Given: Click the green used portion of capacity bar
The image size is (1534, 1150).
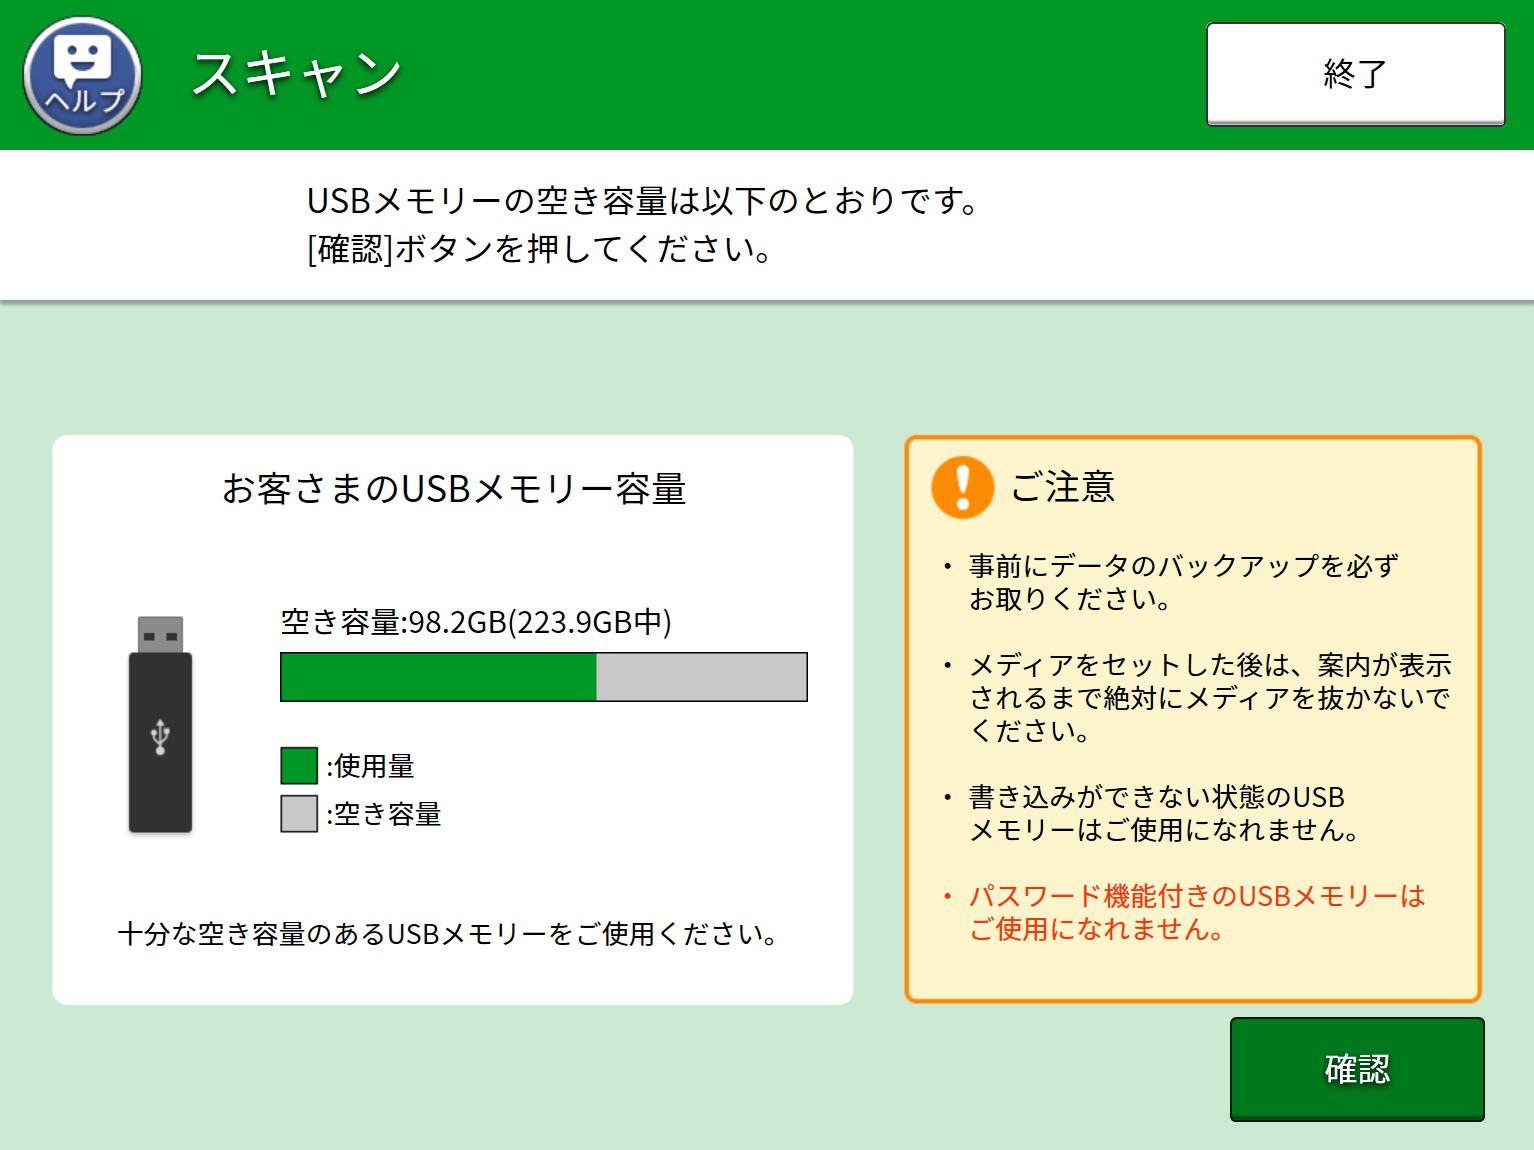Looking at the screenshot, I should (438, 677).
